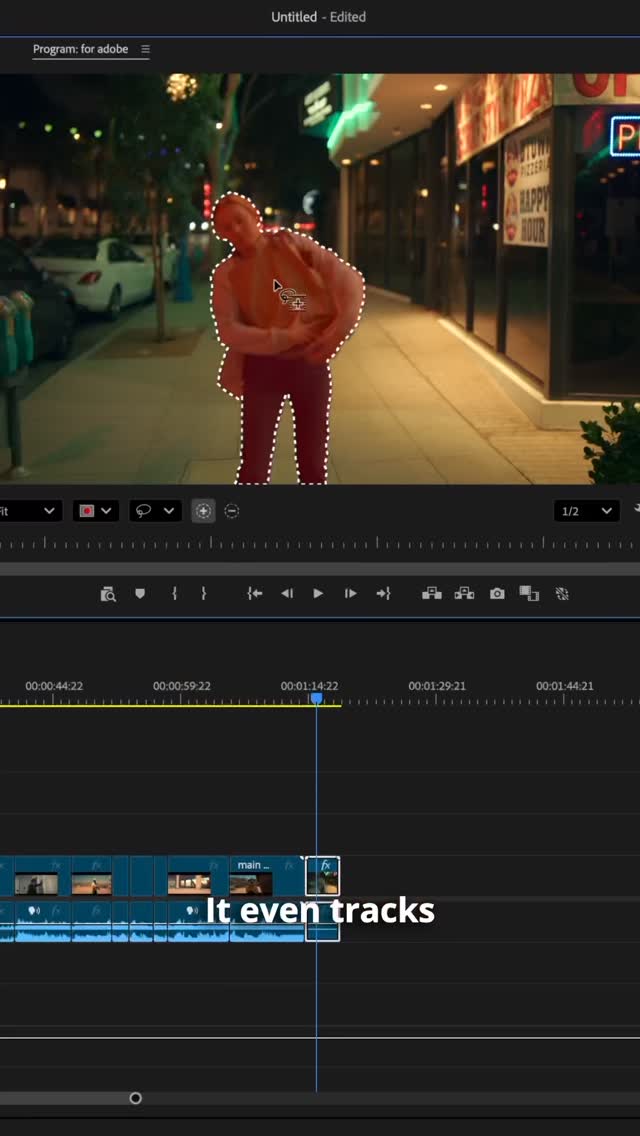Step forward one frame
This screenshot has height=1136, width=640.
(x=350, y=593)
